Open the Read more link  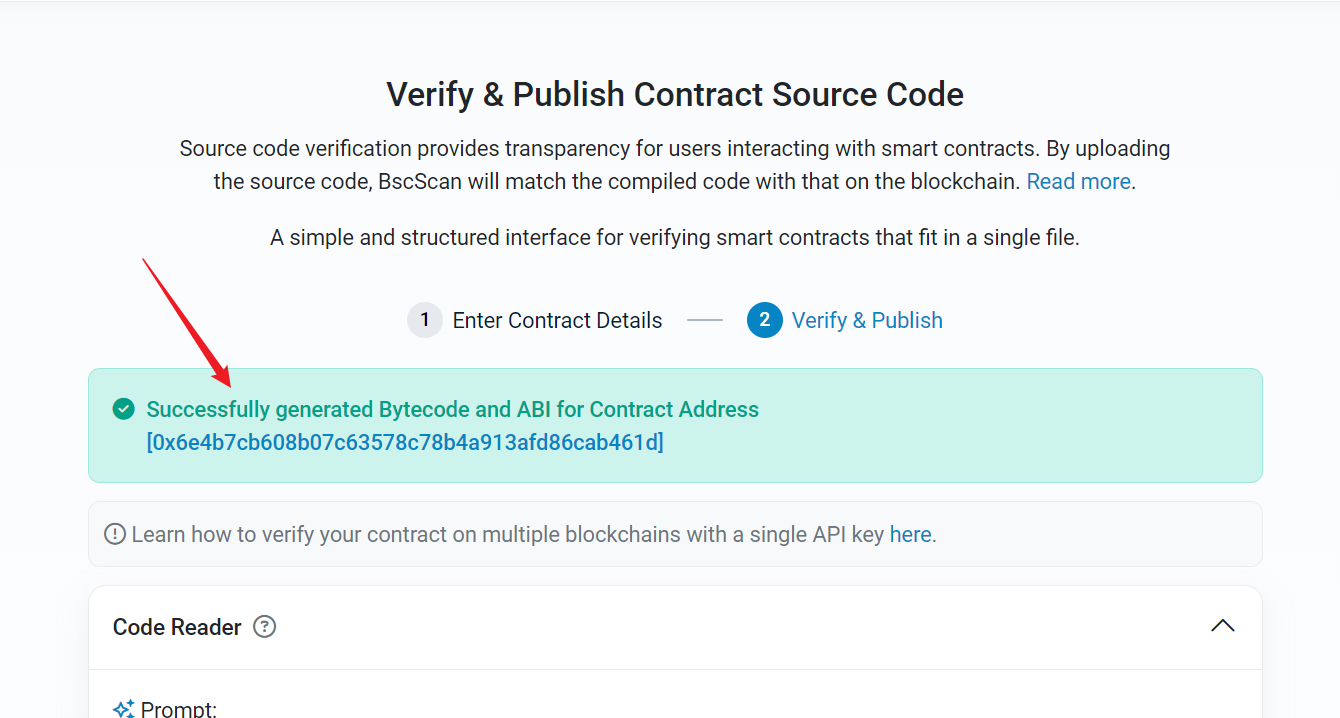tap(1078, 182)
